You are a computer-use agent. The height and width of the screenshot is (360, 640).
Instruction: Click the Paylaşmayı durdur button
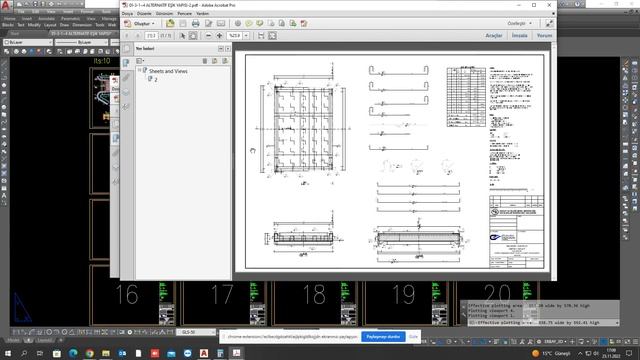tap(383, 337)
